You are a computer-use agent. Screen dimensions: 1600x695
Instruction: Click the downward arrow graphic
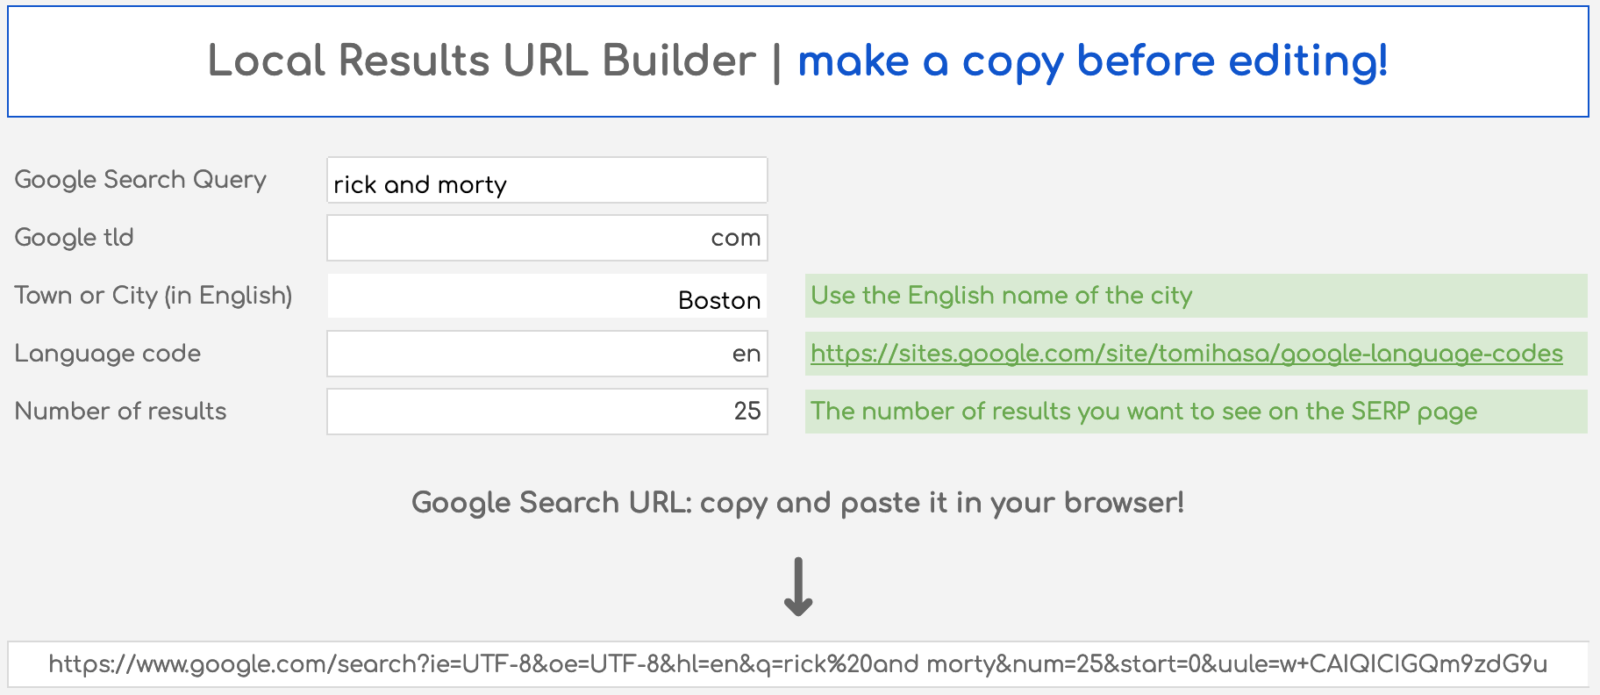point(797,585)
